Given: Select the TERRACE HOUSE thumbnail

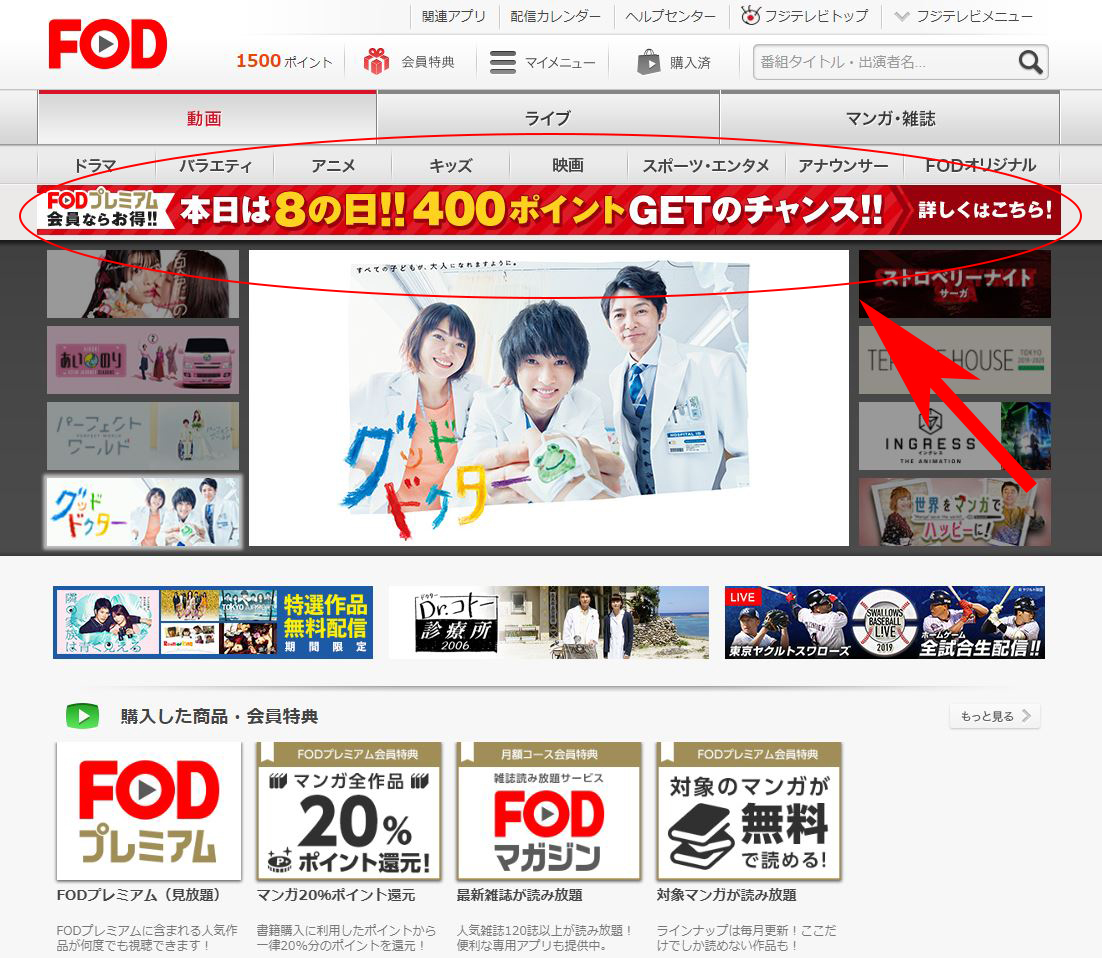Looking at the screenshot, I should tap(954, 360).
